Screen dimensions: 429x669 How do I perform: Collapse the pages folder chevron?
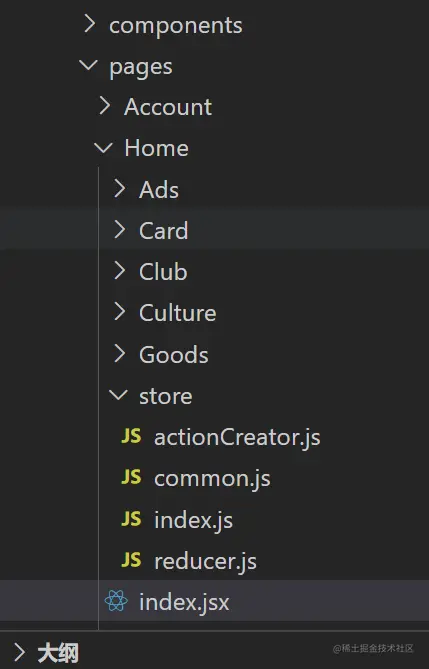tap(88, 65)
